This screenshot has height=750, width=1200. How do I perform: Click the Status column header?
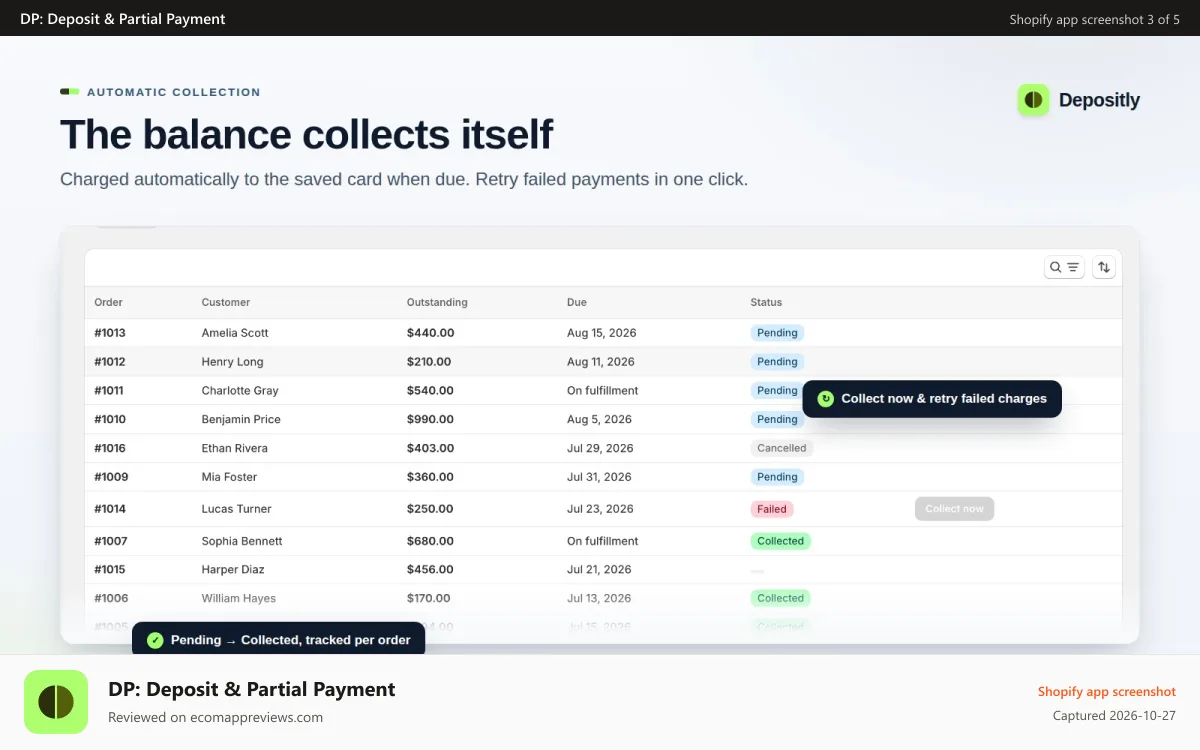(766, 302)
